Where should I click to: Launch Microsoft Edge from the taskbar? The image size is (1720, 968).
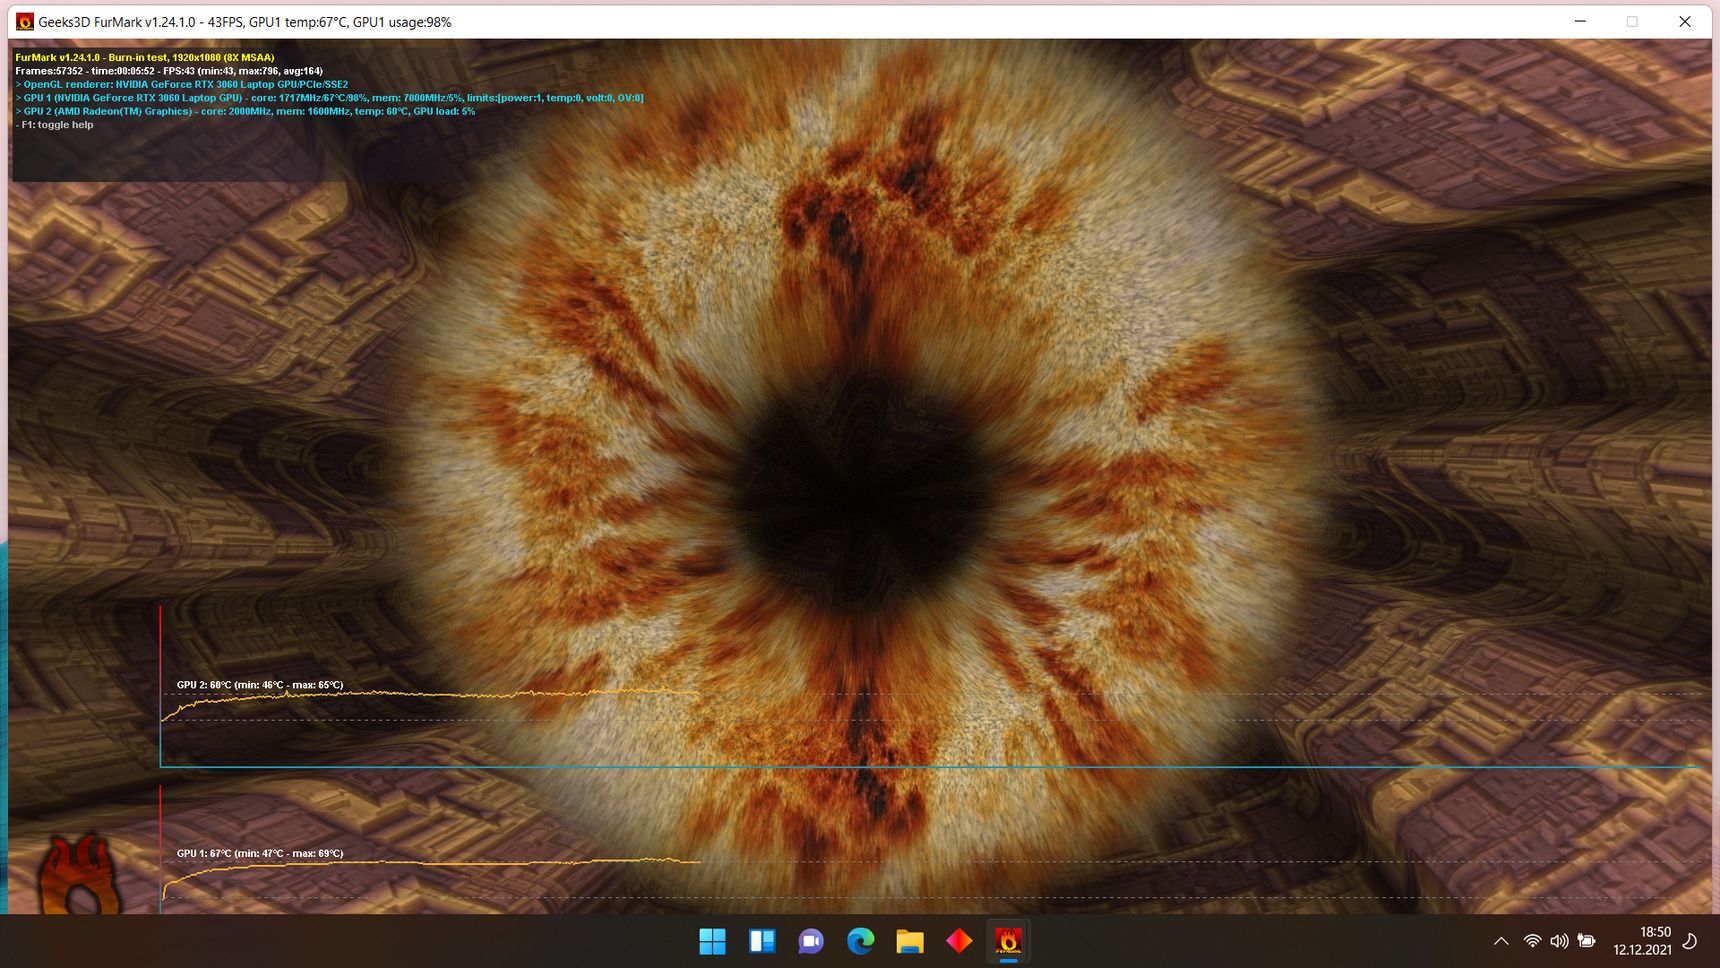click(x=860, y=941)
